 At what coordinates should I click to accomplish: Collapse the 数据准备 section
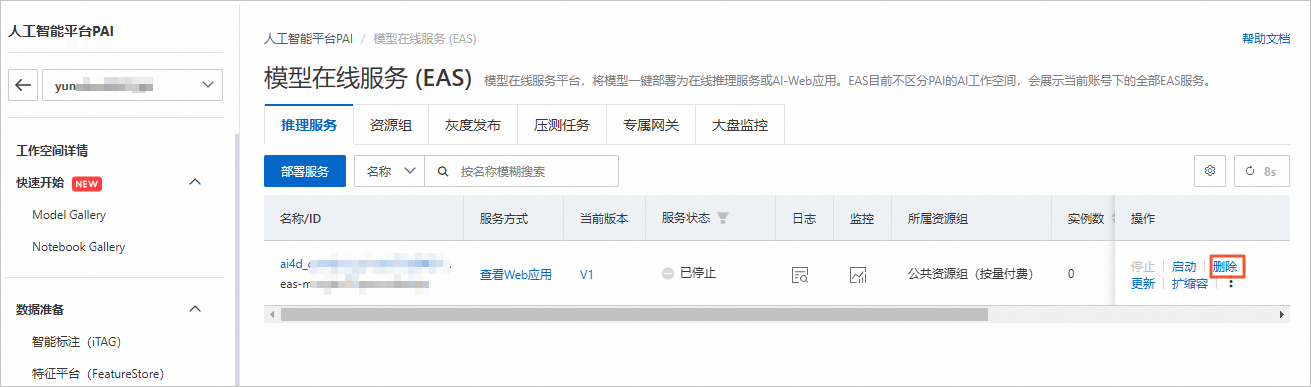point(195,309)
